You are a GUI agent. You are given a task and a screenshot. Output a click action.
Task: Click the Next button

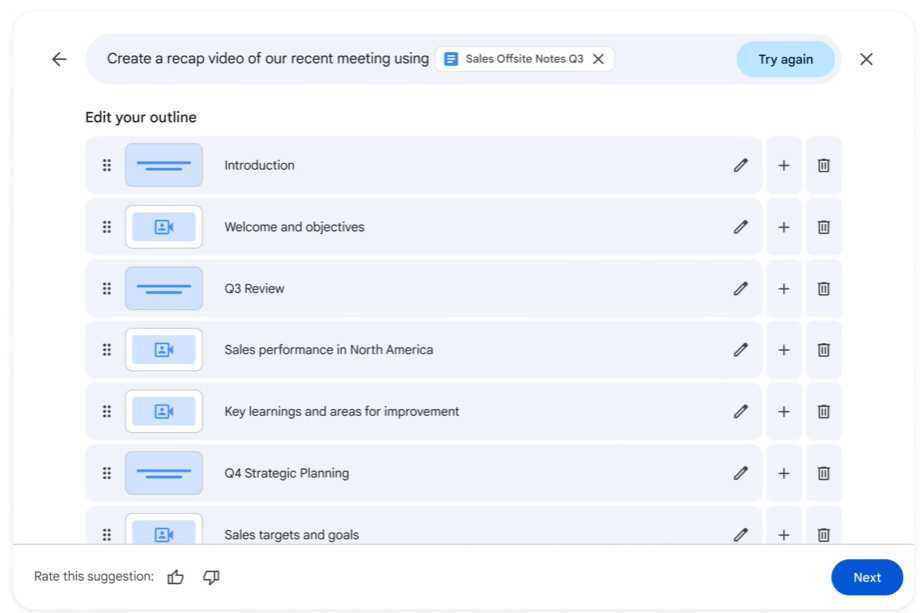point(866,577)
